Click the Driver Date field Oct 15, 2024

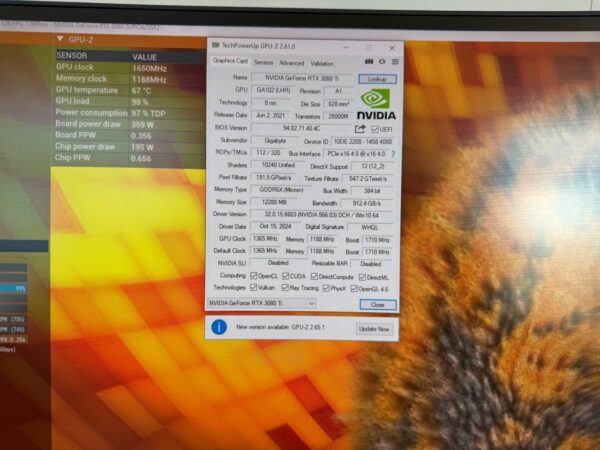click(x=276, y=226)
